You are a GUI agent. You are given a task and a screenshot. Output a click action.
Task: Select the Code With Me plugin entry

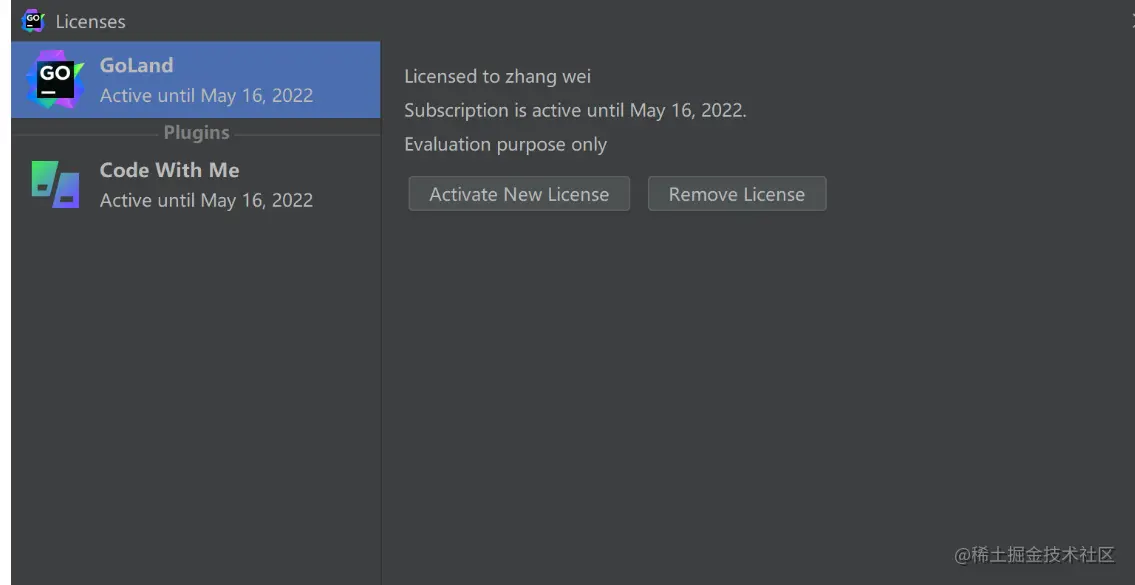point(195,185)
